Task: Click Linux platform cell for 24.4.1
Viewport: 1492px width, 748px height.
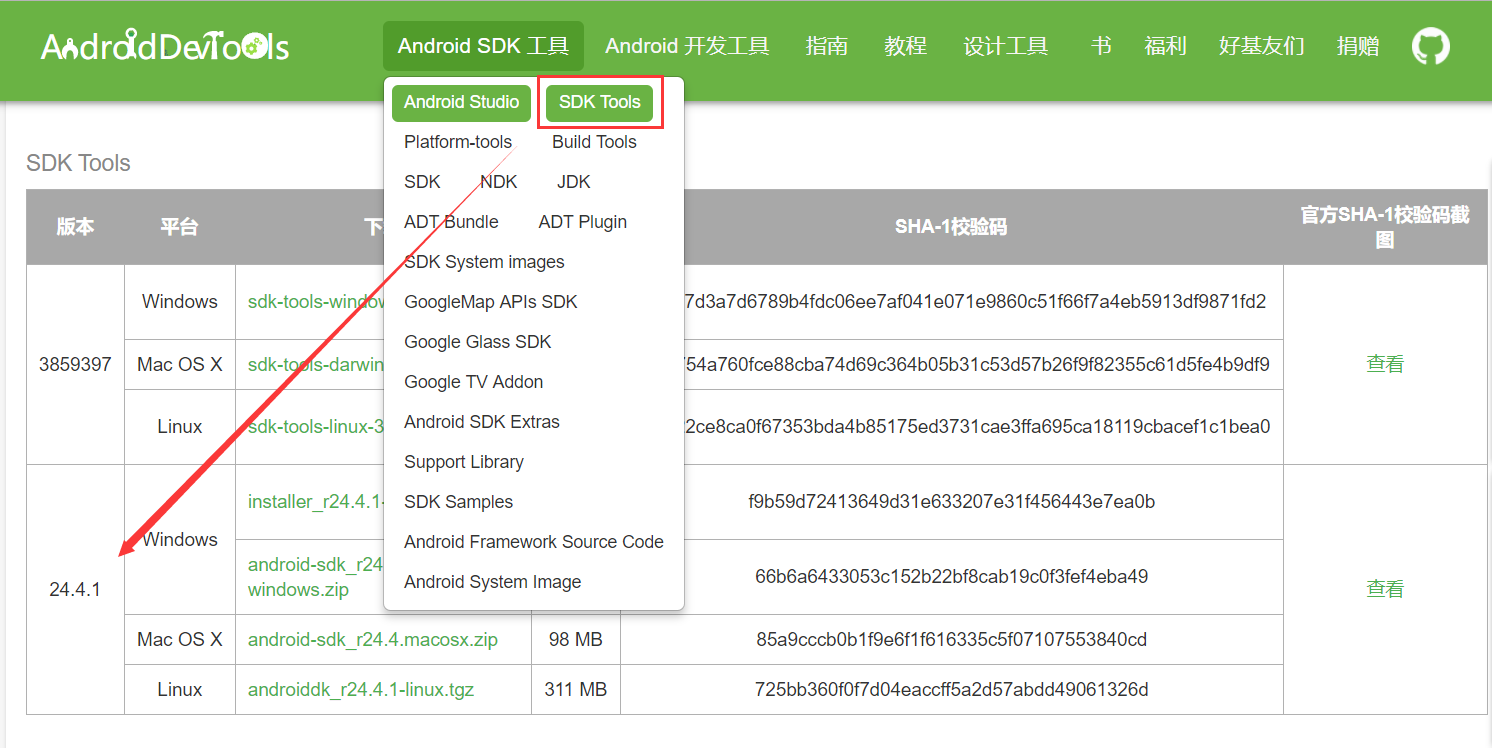Action: coord(180,690)
